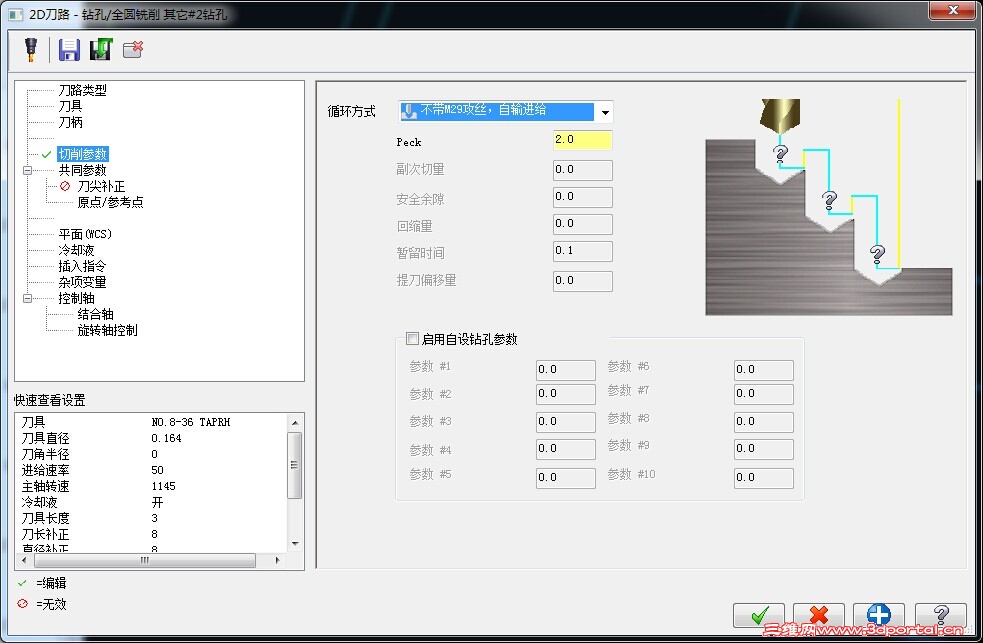Collapse the 共同参数 tree node
The image size is (983, 643).
tap(27, 170)
